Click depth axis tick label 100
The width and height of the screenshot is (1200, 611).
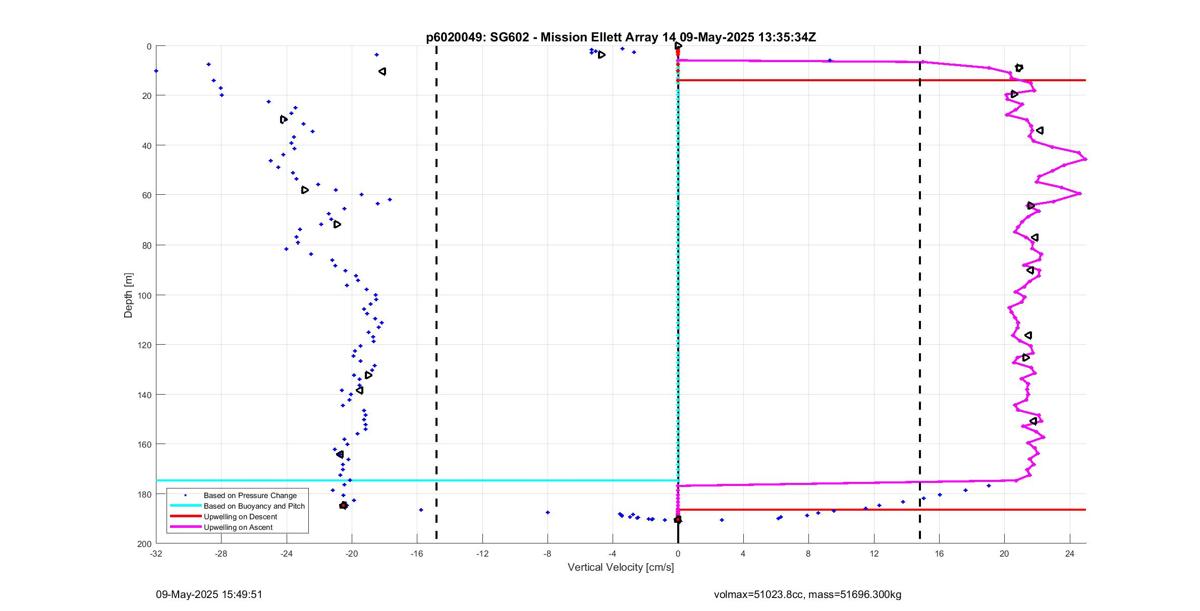tap(144, 295)
